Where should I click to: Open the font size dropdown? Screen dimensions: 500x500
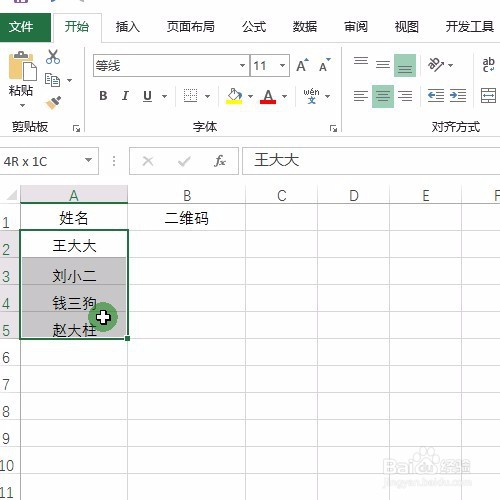tap(282, 65)
